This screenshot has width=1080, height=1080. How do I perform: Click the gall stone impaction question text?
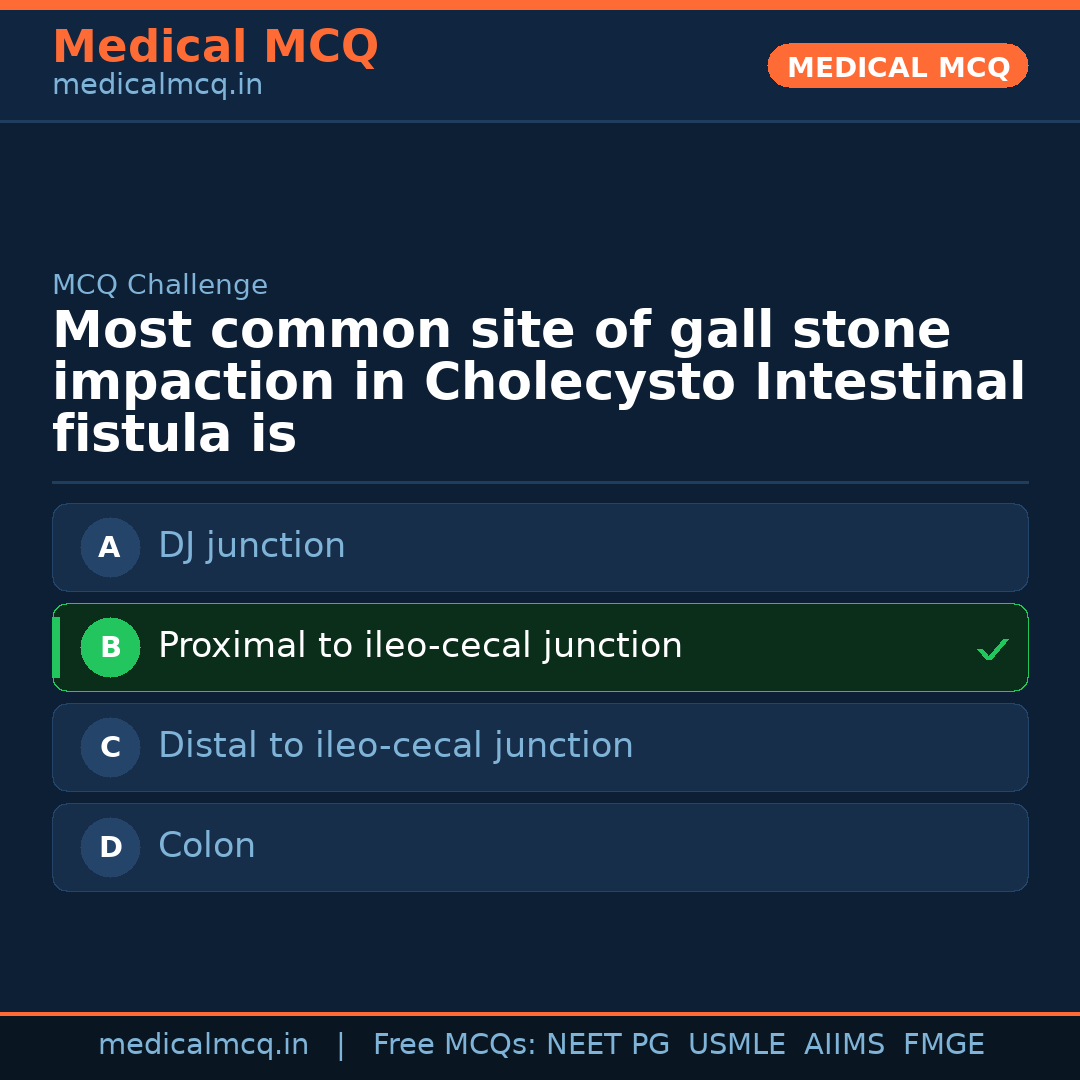click(538, 383)
